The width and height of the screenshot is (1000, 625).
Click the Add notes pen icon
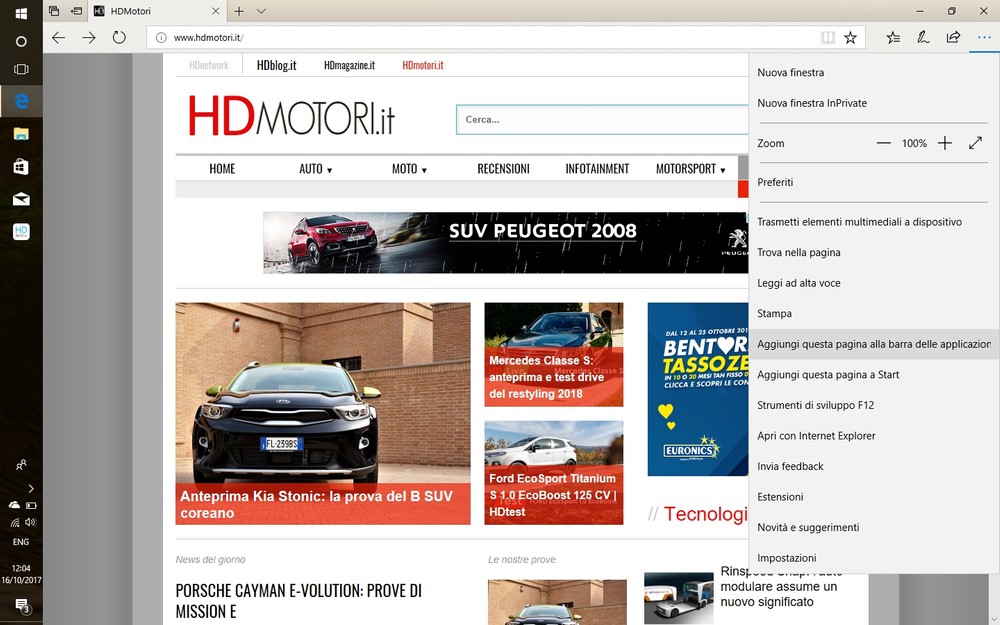pyautogui.click(x=923, y=38)
